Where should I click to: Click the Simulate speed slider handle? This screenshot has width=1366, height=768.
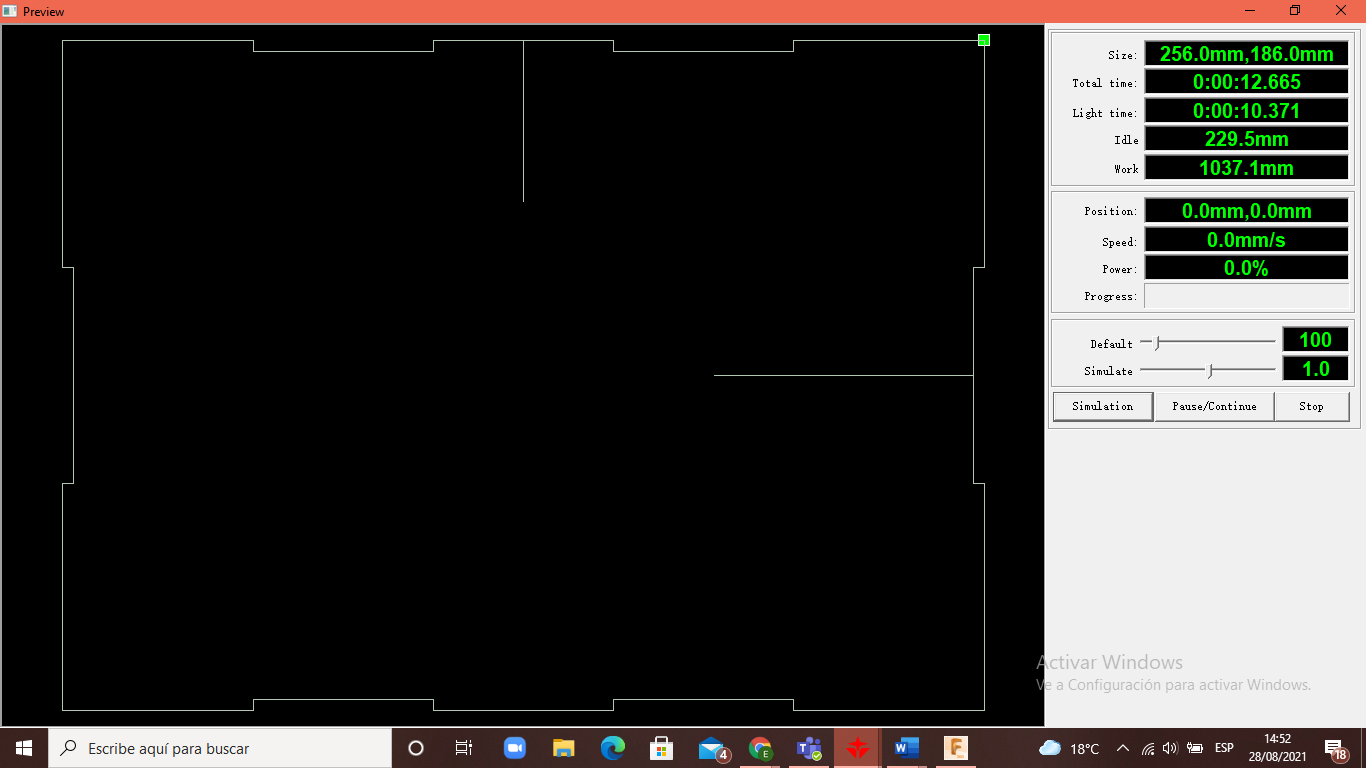coord(1210,371)
